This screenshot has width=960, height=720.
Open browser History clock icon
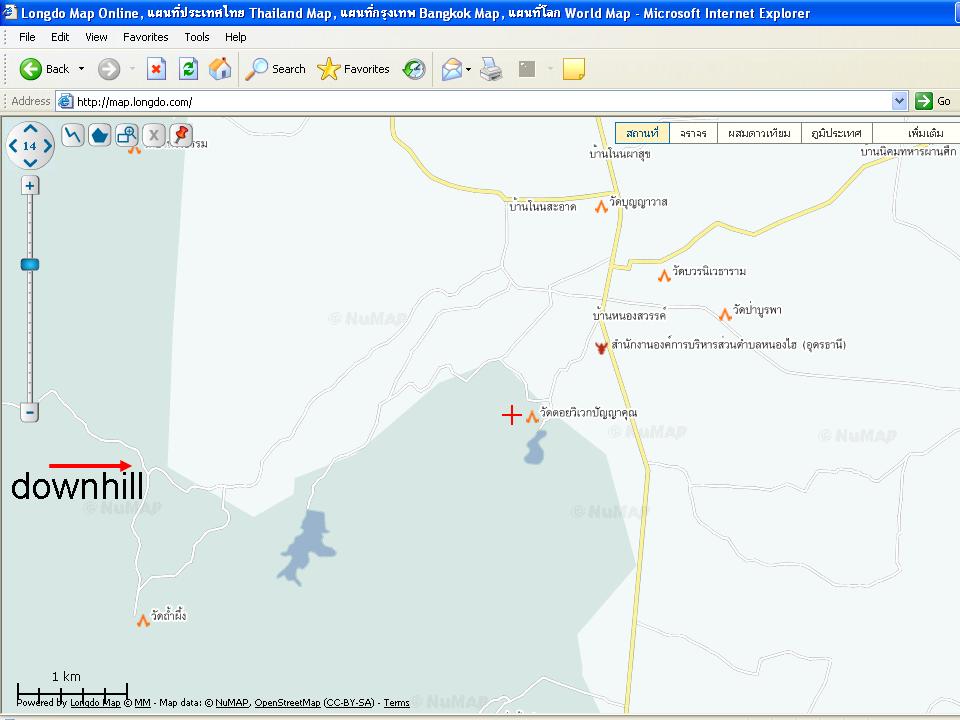tap(414, 69)
